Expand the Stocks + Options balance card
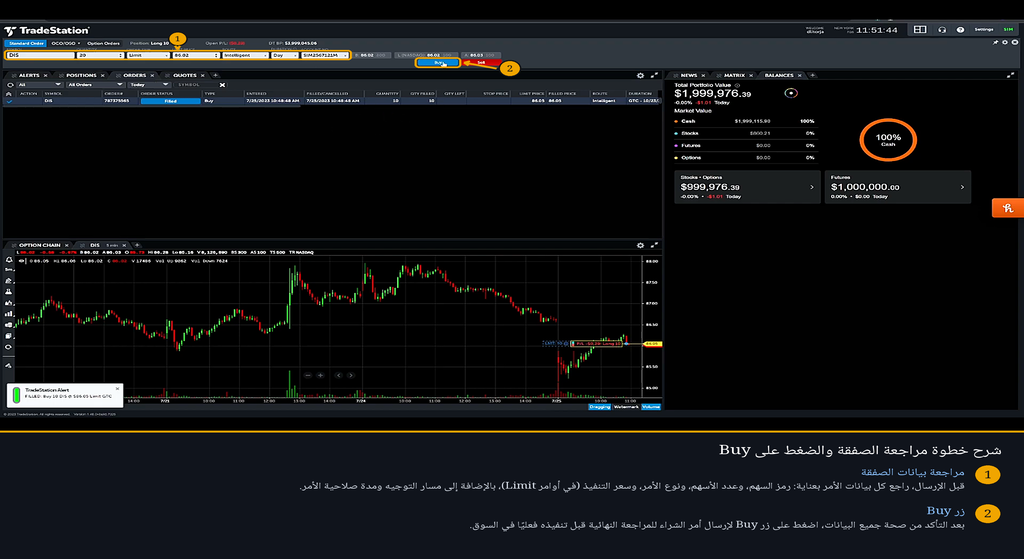 (x=747, y=187)
